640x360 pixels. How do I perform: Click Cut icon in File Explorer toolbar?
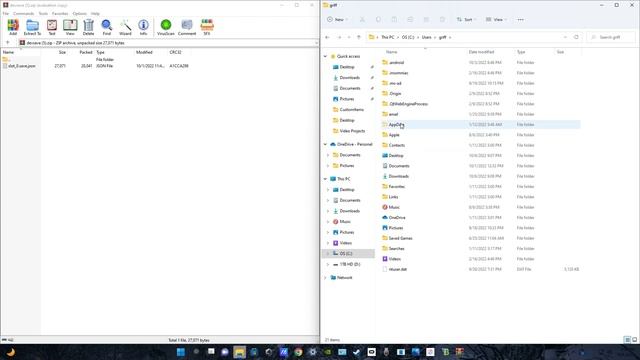pos(362,20)
